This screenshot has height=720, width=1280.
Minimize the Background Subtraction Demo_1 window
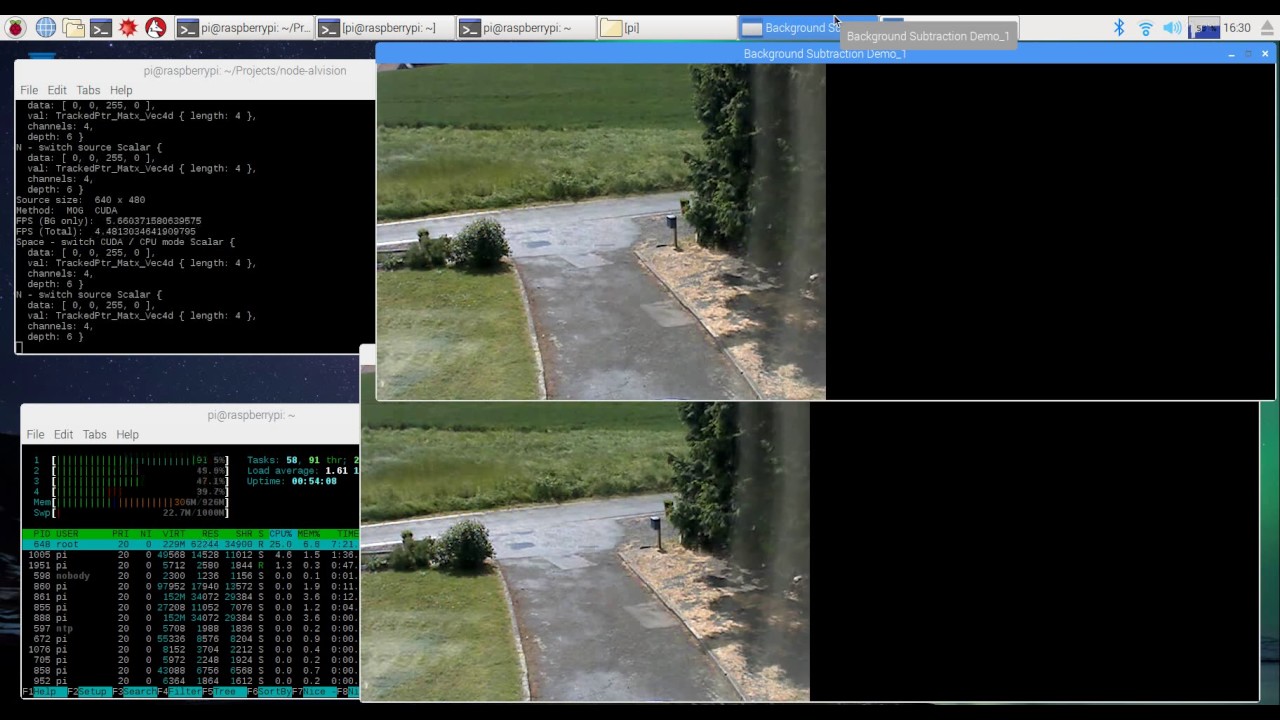[x=1231, y=54]
